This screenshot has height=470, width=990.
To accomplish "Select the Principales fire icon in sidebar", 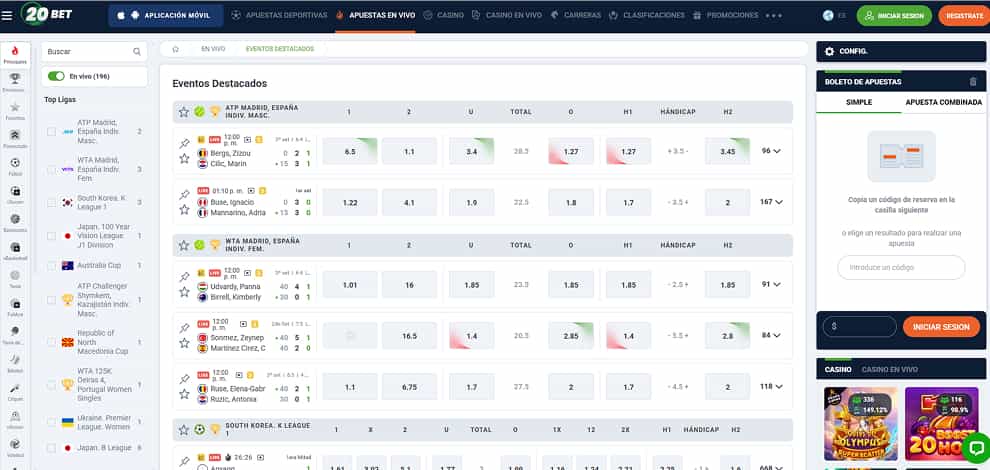I will coord(15,54).
